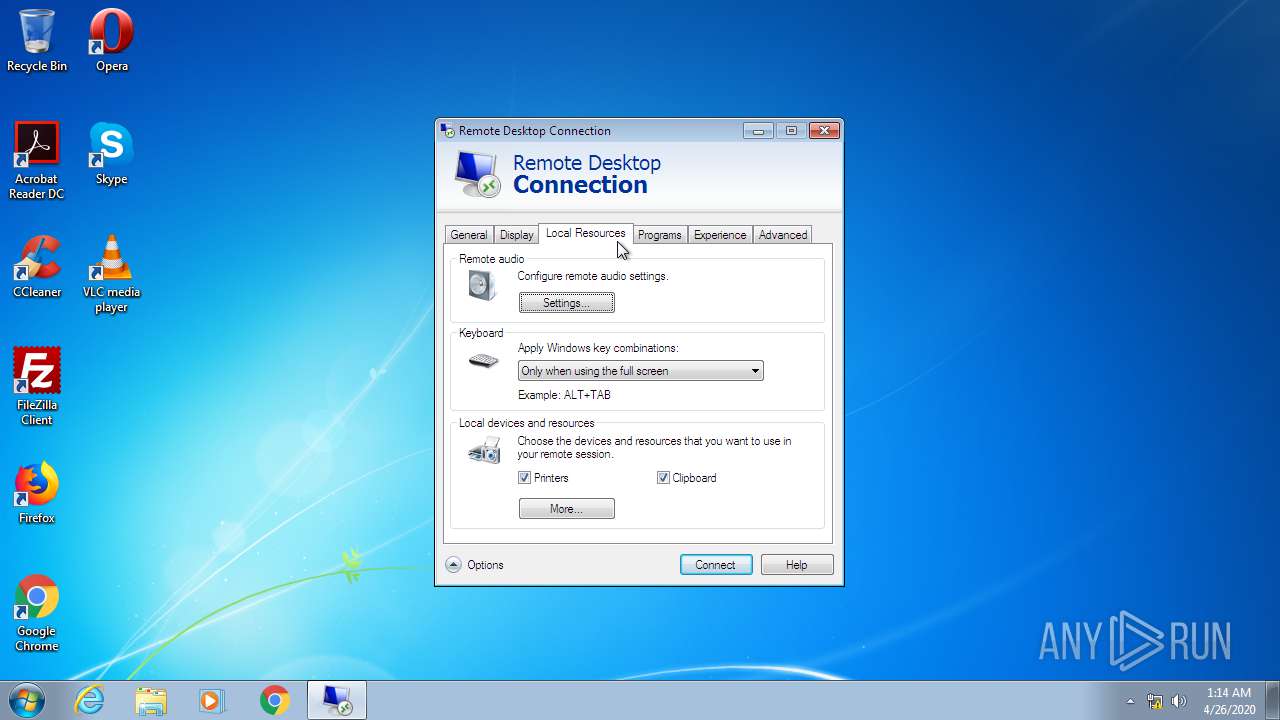Open Windows Explorer from the taskbar
The height and width of the screenshot is (720, 1280).
pyautogui.click(x=151, y=700)
